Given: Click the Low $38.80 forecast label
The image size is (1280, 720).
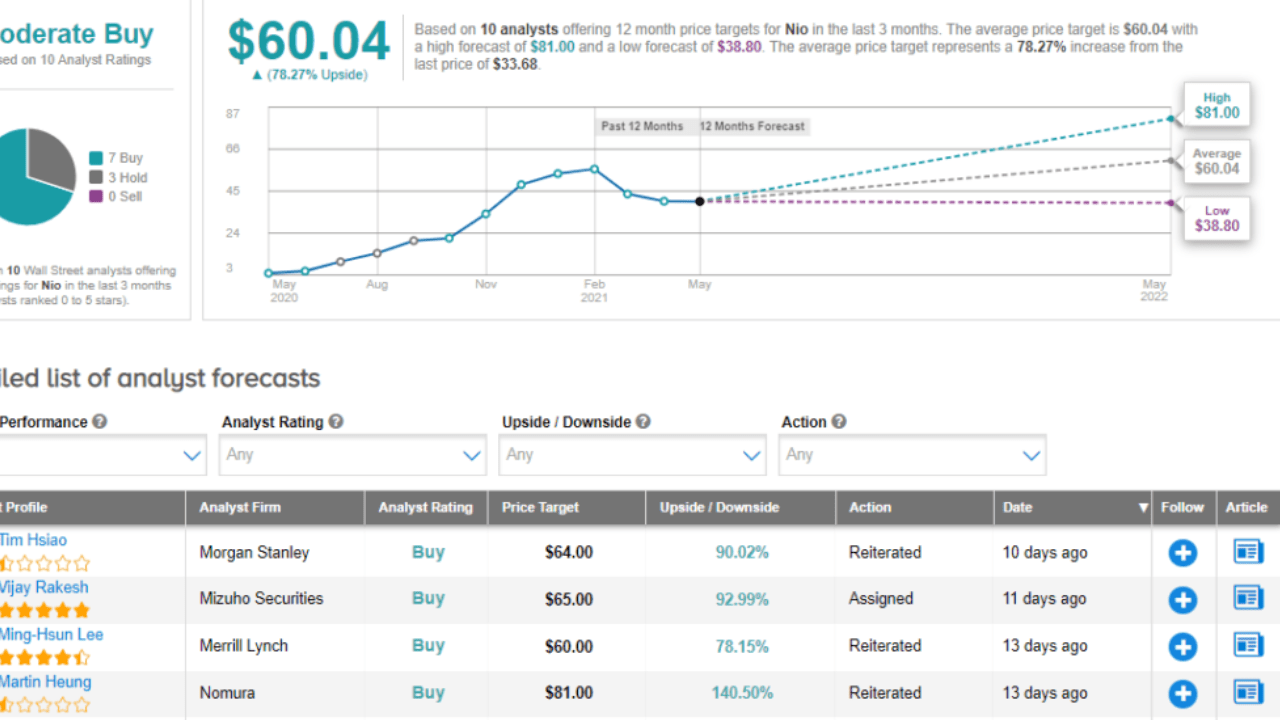Looking at the screenshot, I should pos(1217,218).
